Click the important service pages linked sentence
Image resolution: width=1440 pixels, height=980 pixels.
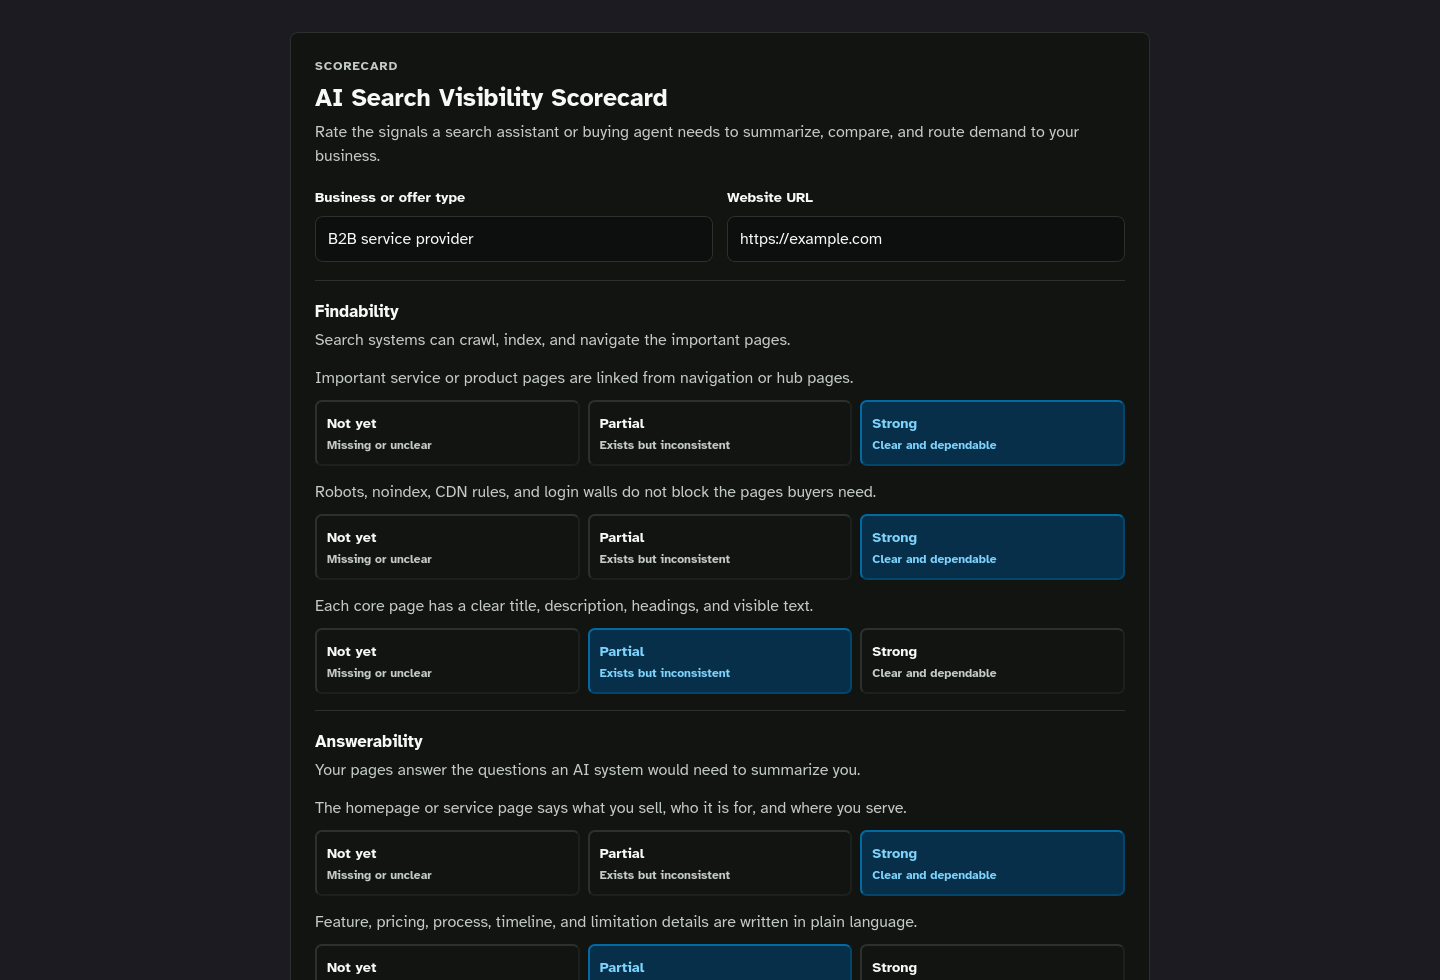[x=584, y=378]
